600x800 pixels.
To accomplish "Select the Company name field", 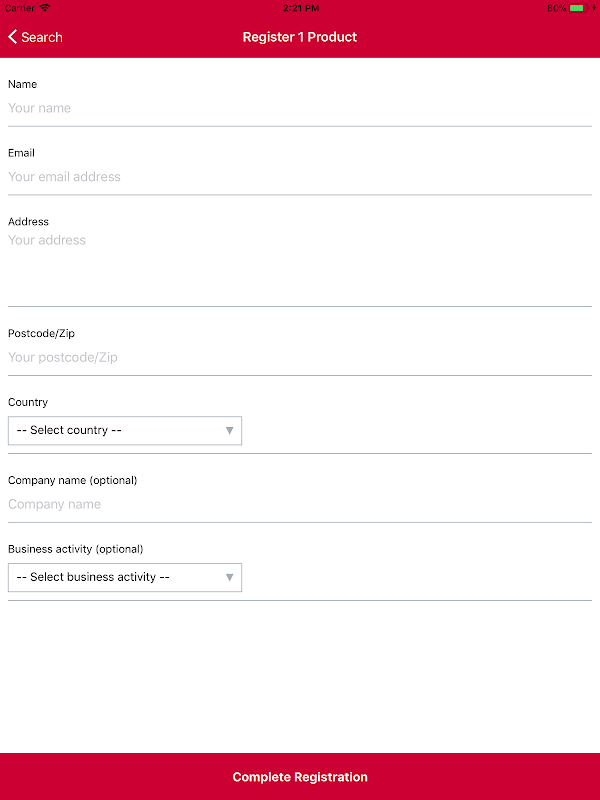I will tap(300, 504).
